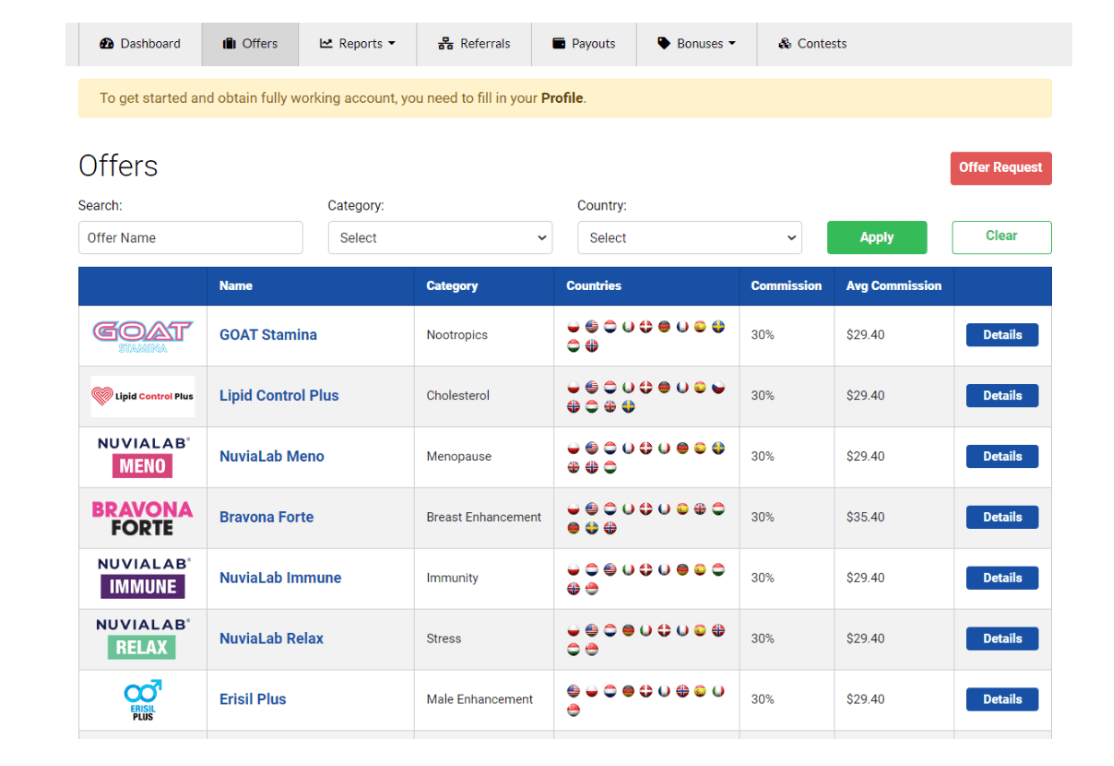
Task: Open Details for NuviaLab Meno
Action: tap(1002, 456)
